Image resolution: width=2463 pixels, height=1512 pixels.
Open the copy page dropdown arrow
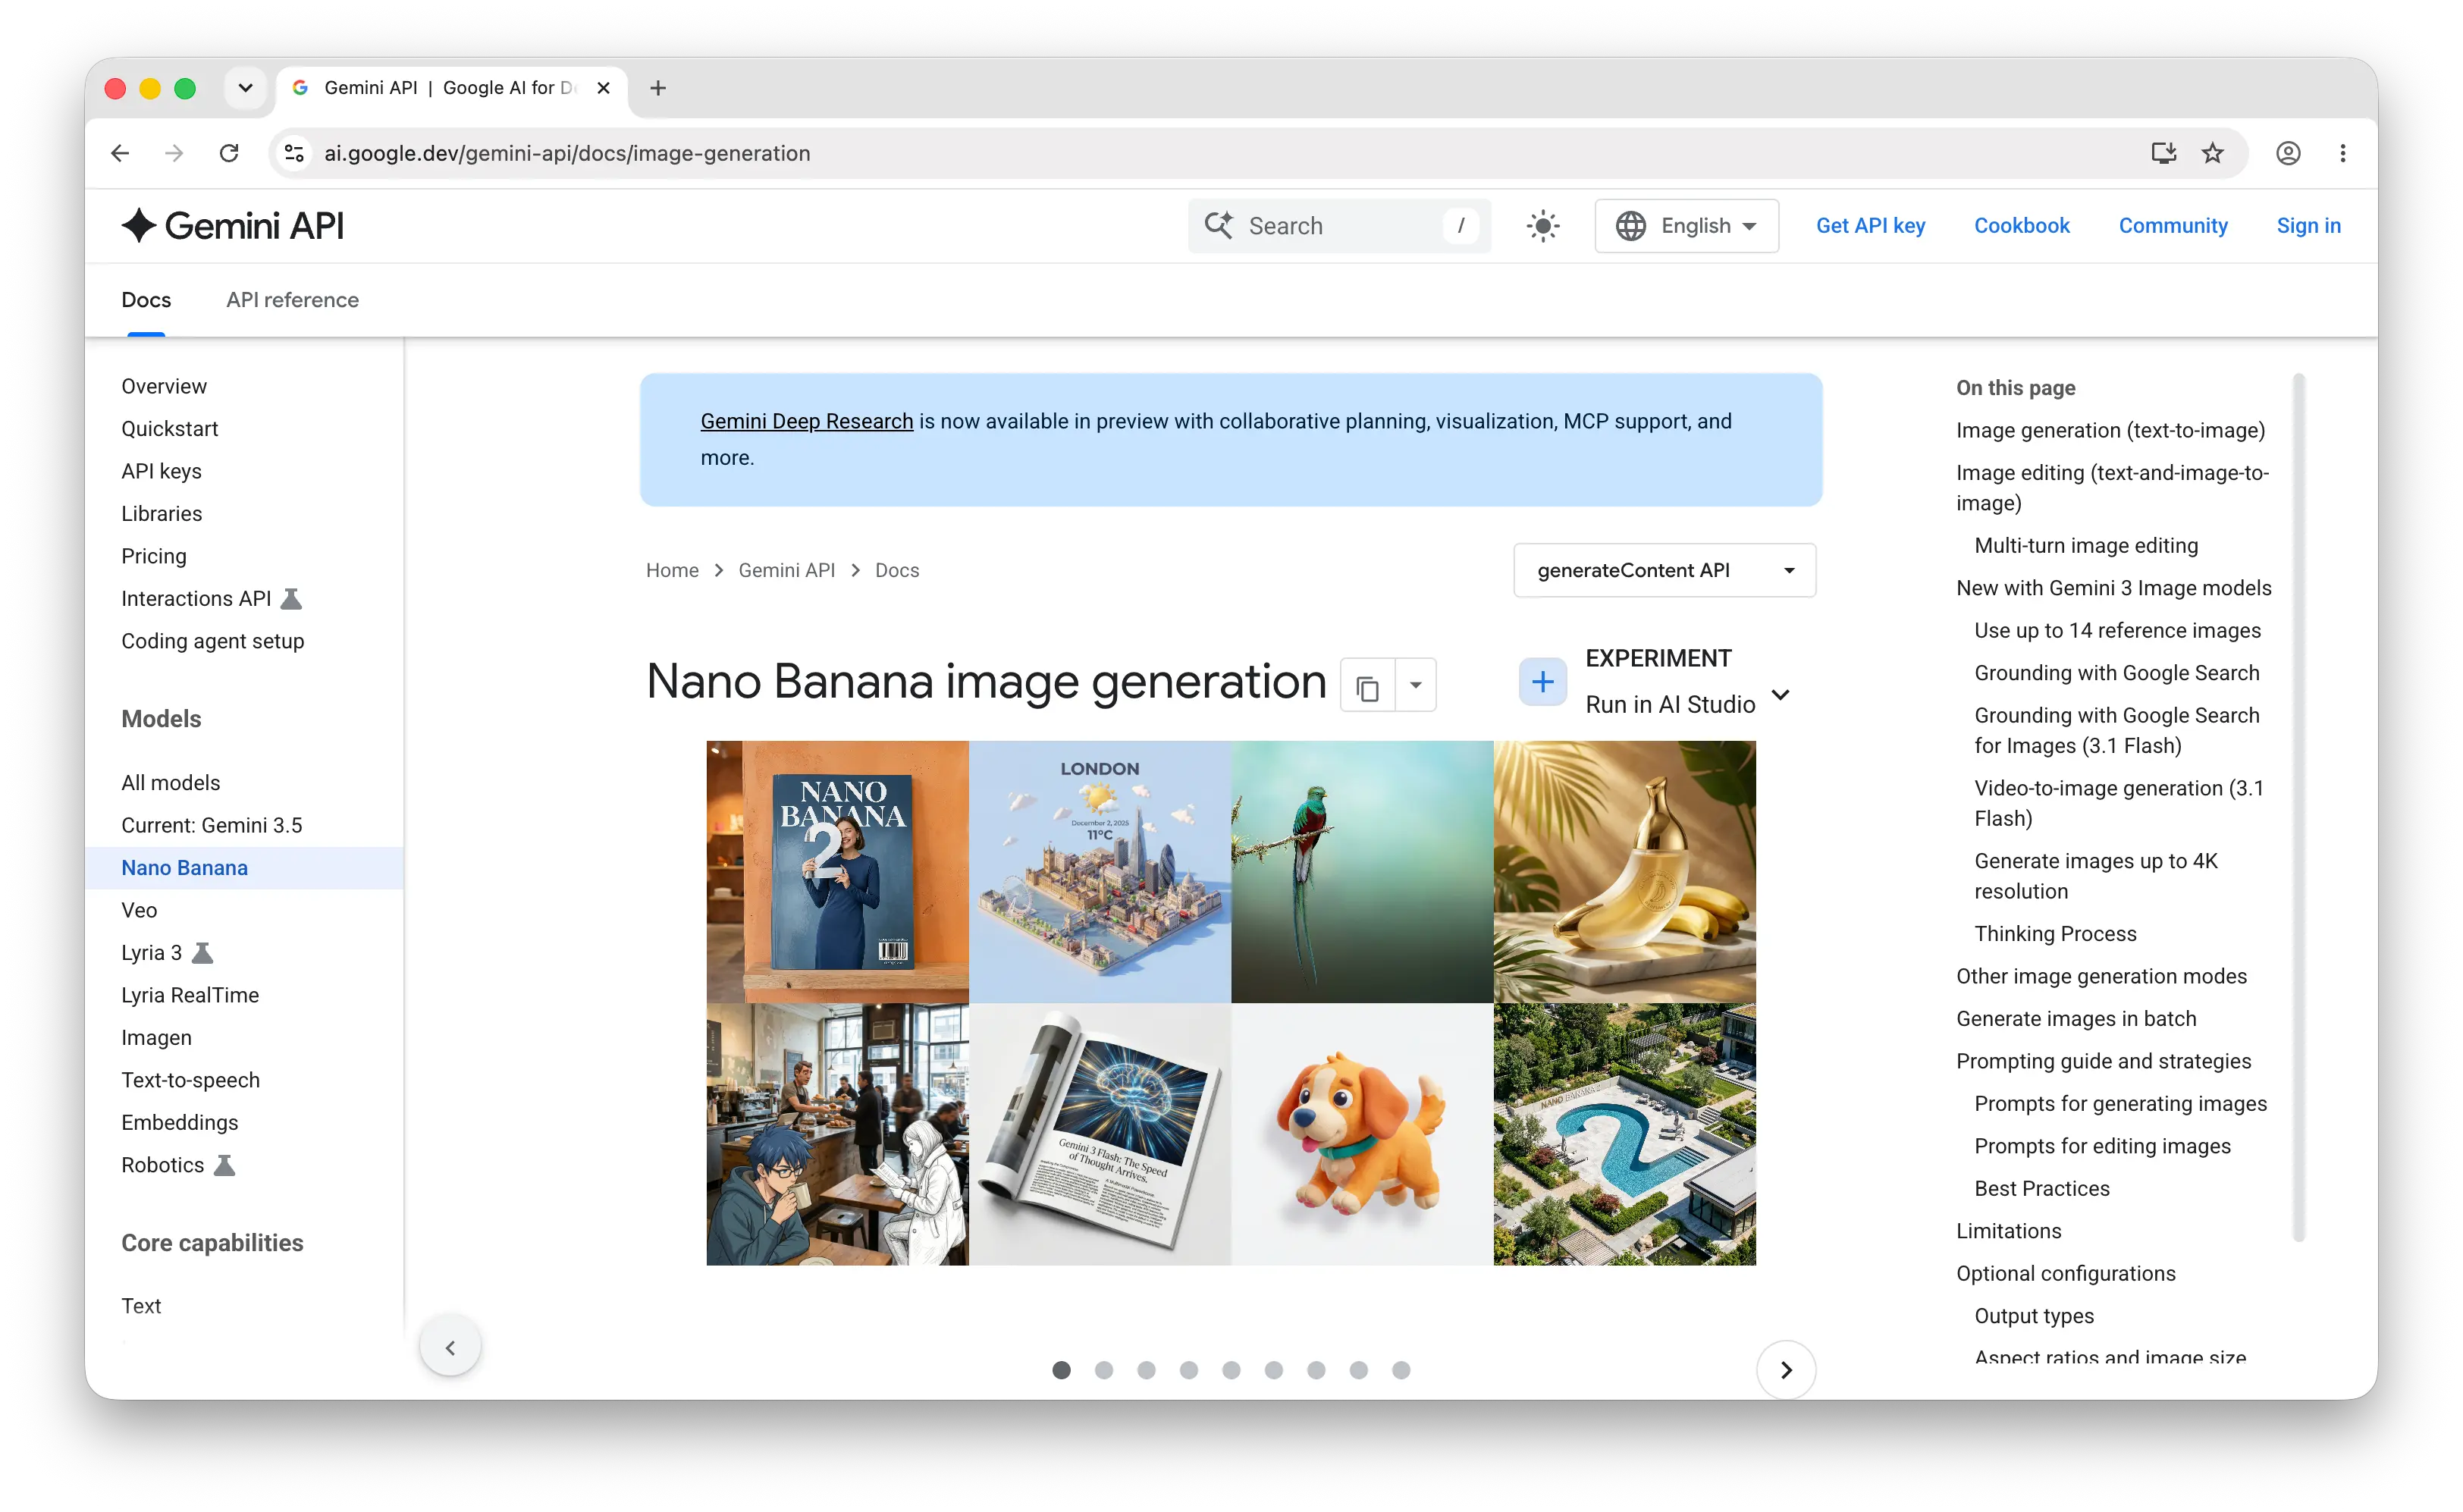pyautogui.click(x=1415, y=686)
